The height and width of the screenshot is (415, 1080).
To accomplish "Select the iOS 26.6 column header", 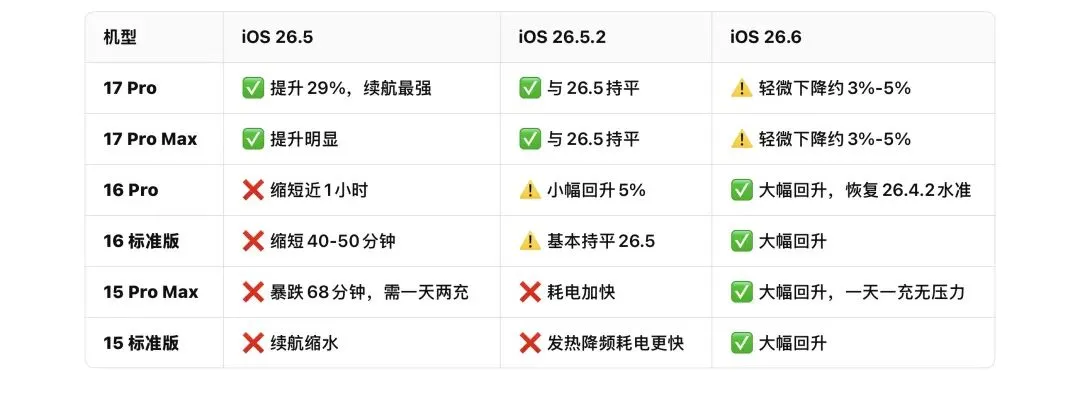I will [766, 37].
